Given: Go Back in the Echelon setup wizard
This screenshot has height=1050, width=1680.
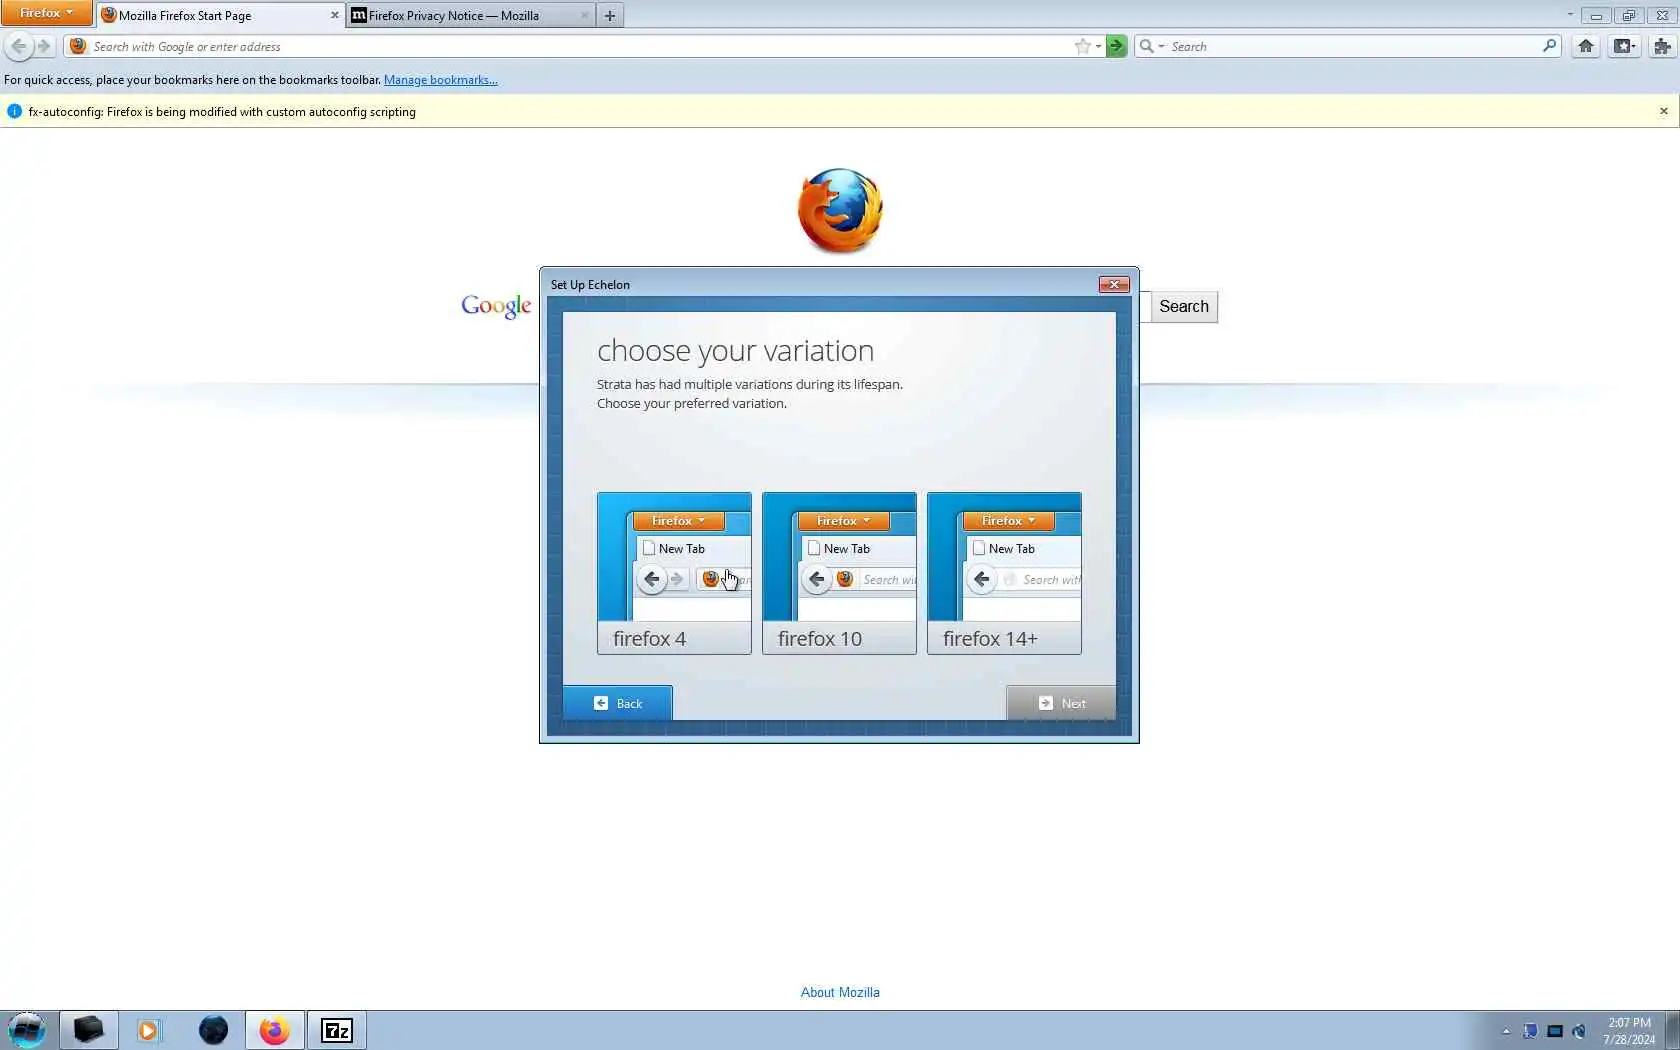Looking at the screenshot, I should click(x=618, y=703).
